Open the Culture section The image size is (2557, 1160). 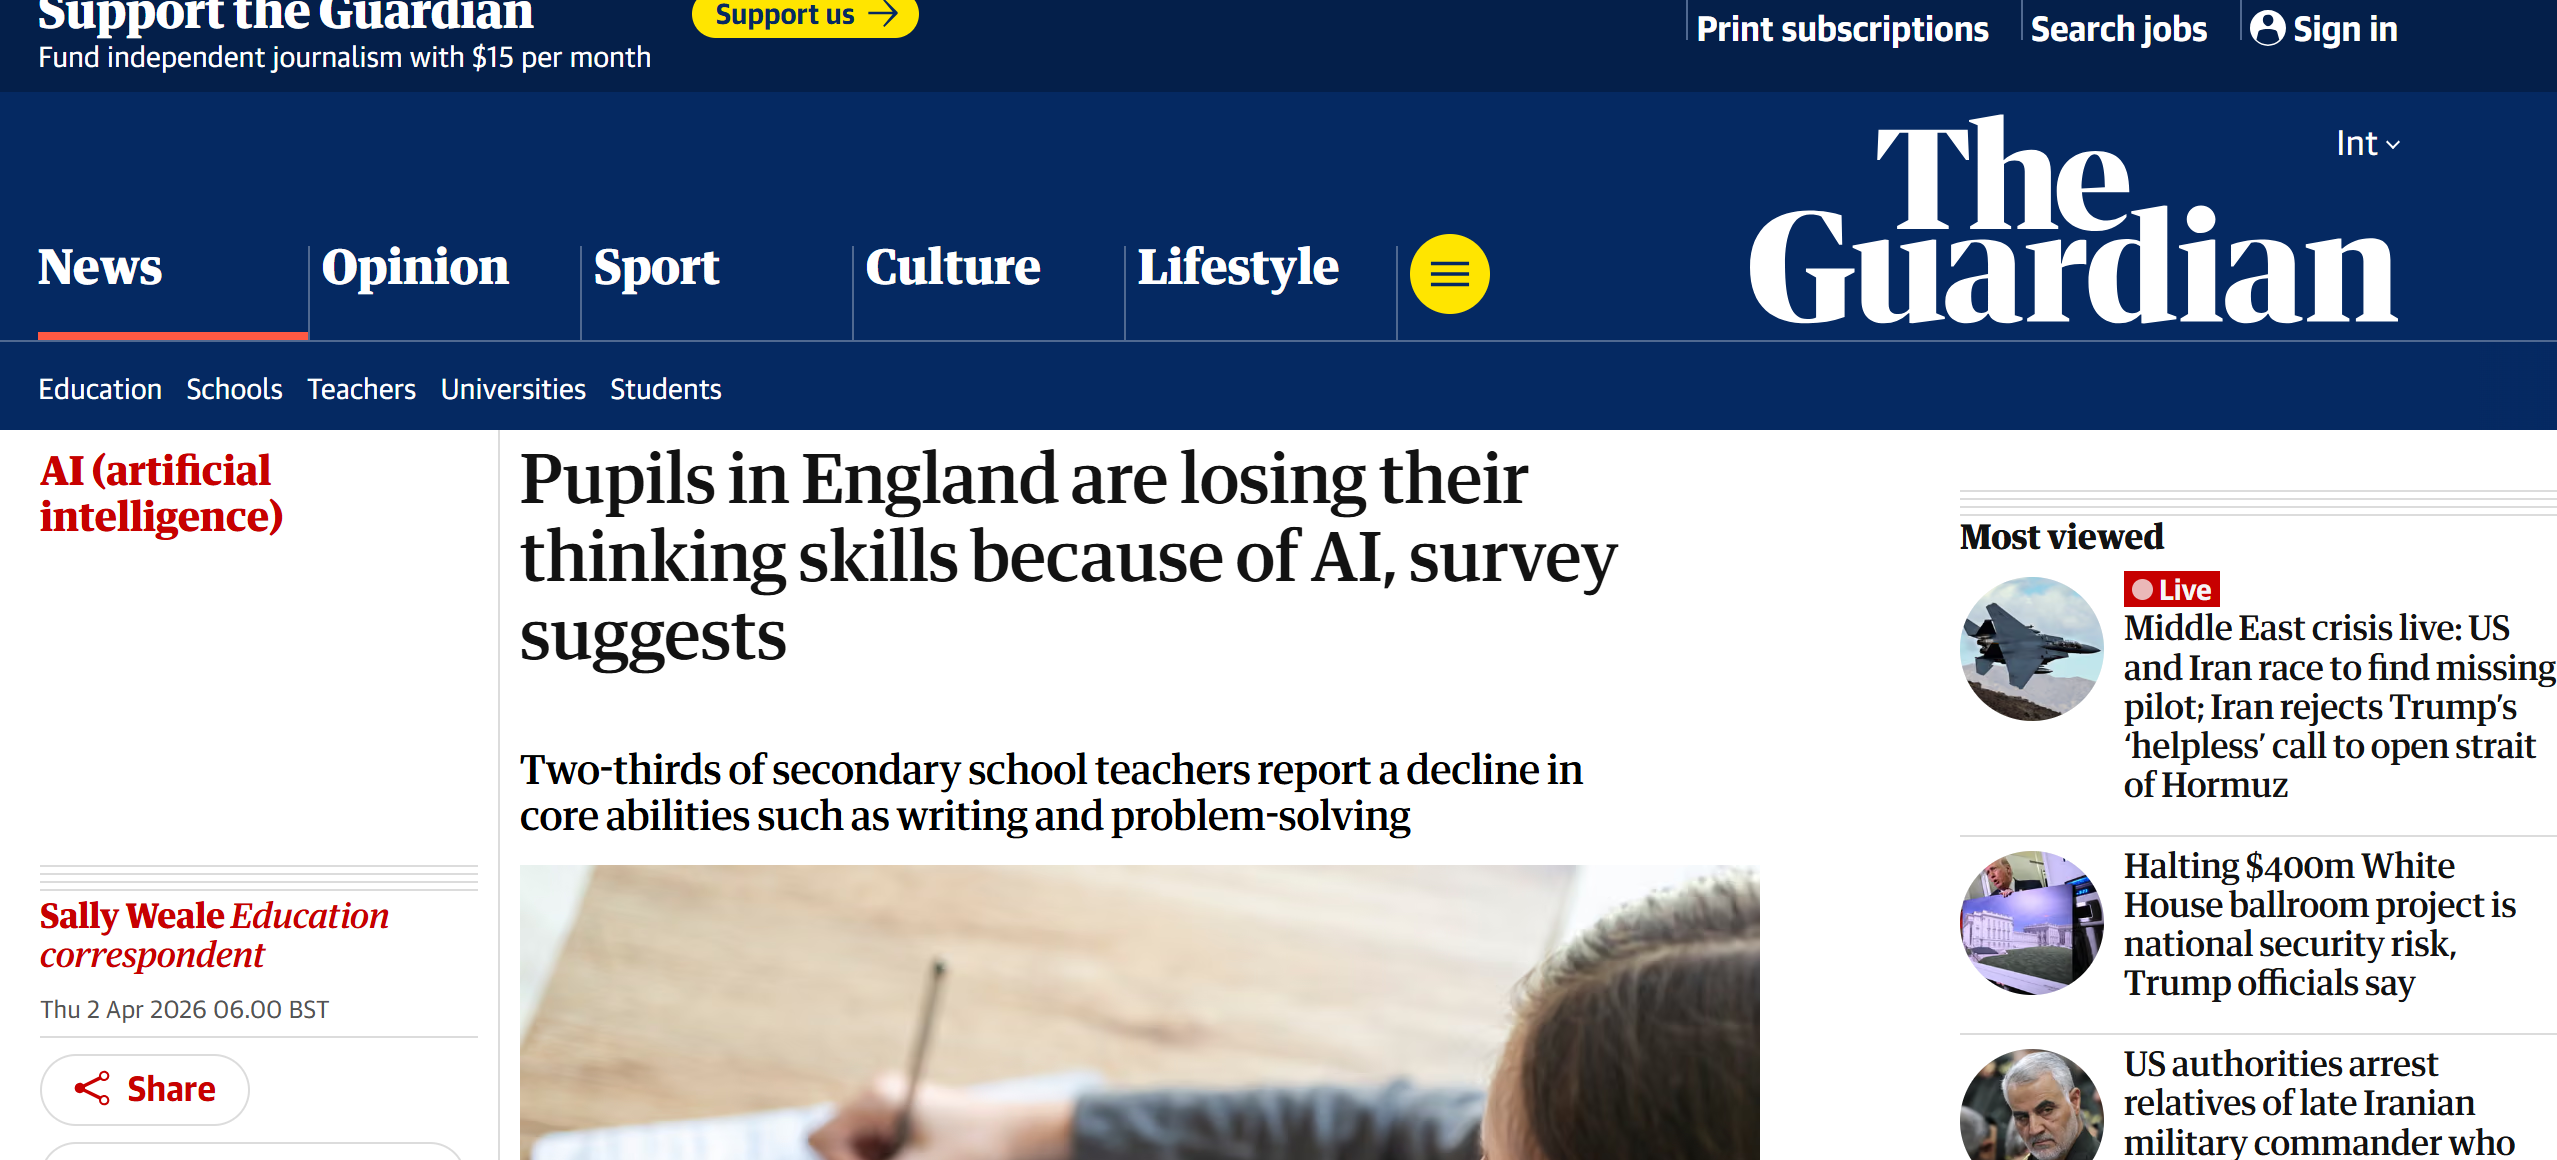pos(952,267)
